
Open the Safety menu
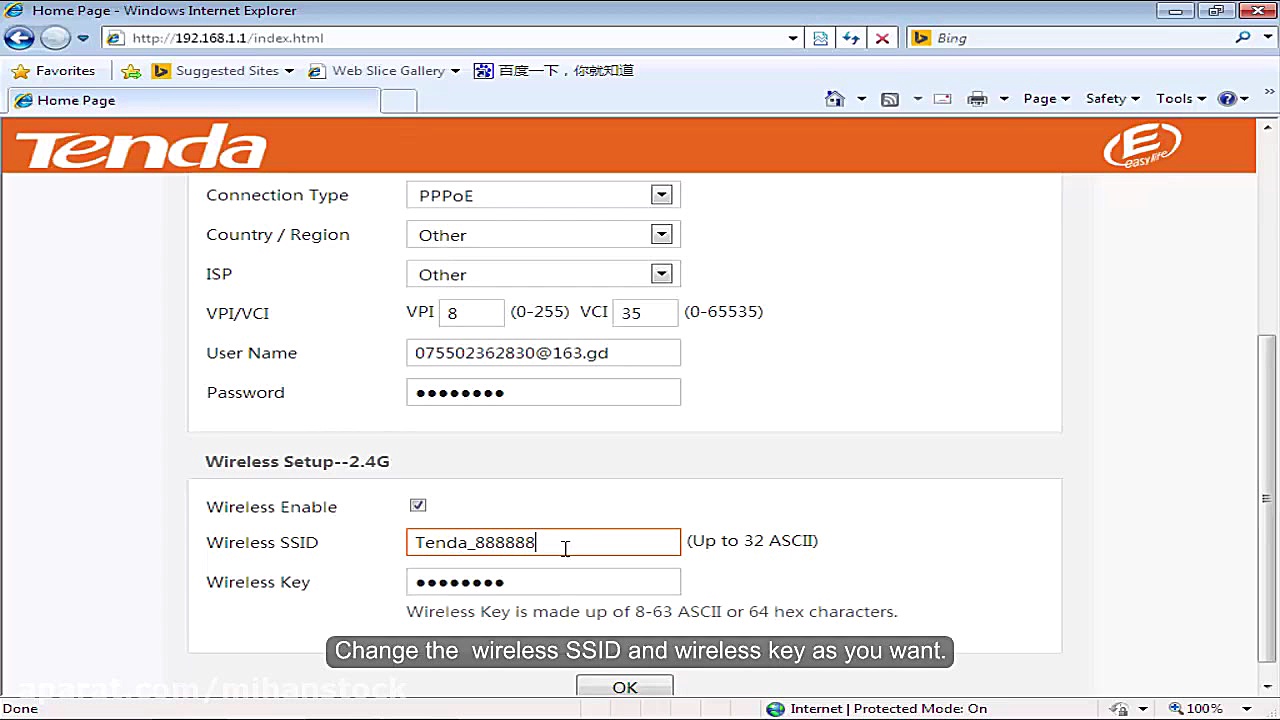1113,99
